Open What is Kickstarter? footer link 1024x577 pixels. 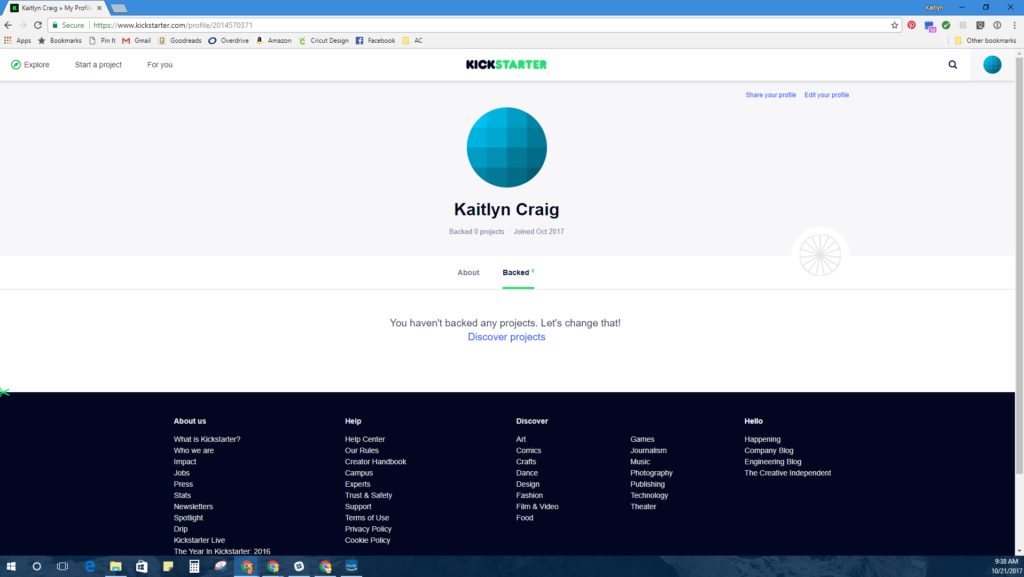coord(207,439)
